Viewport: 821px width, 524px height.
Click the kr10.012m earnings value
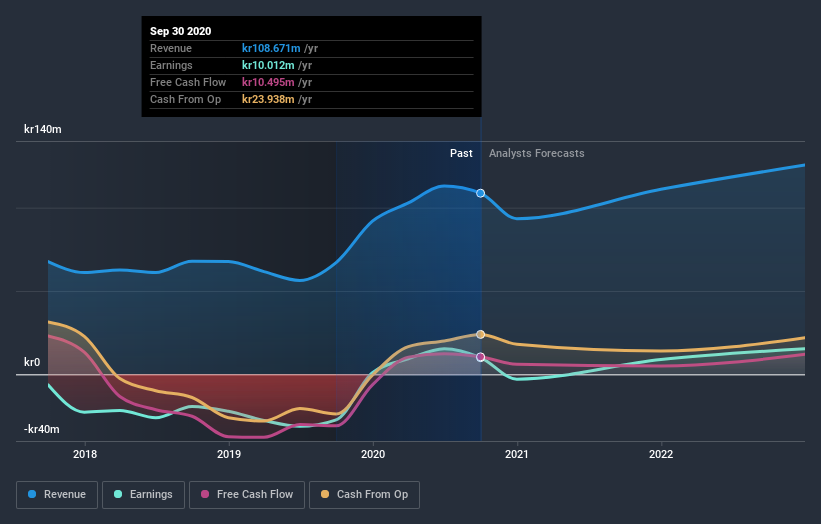click(268, 65)
